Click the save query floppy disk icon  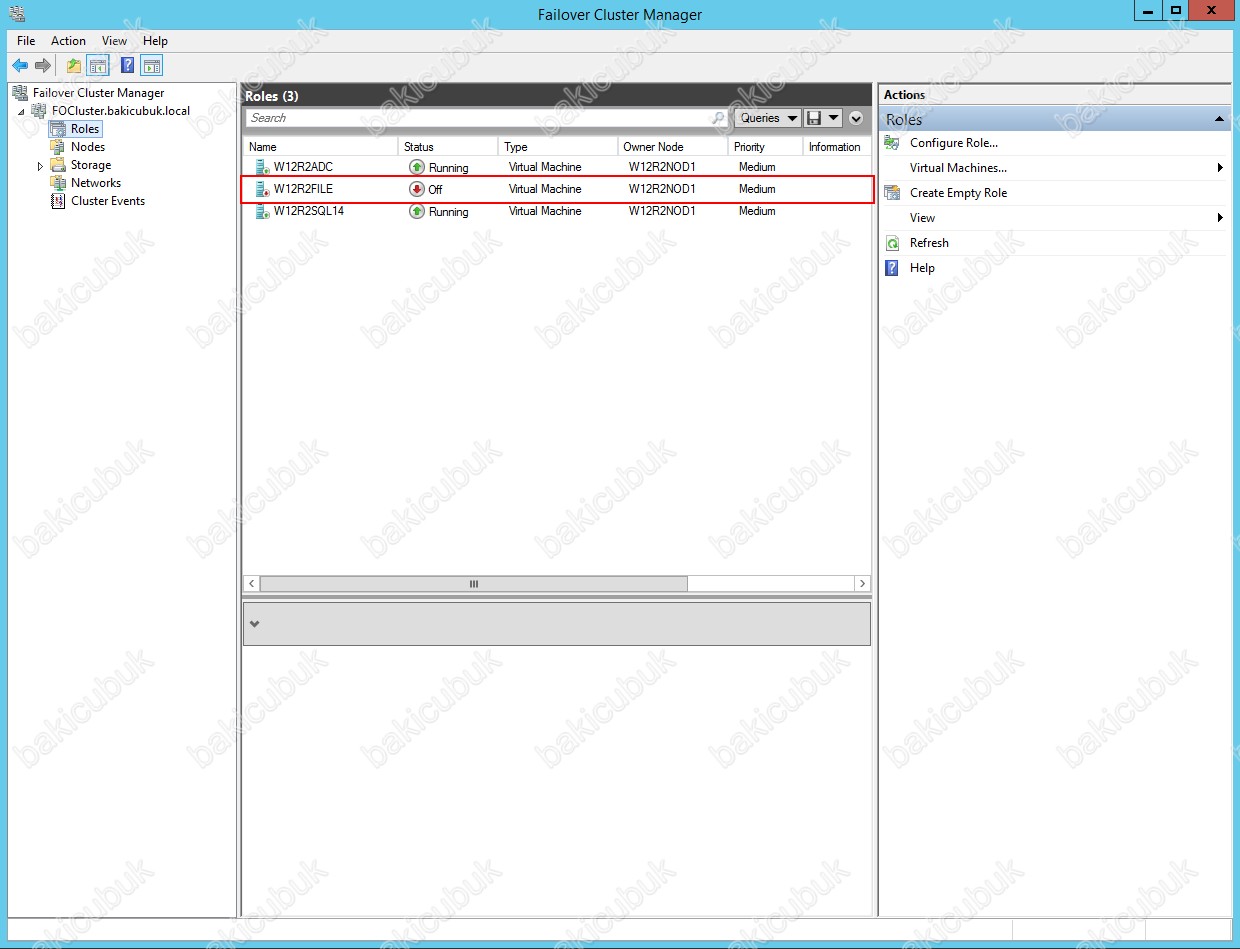(814, 118)
